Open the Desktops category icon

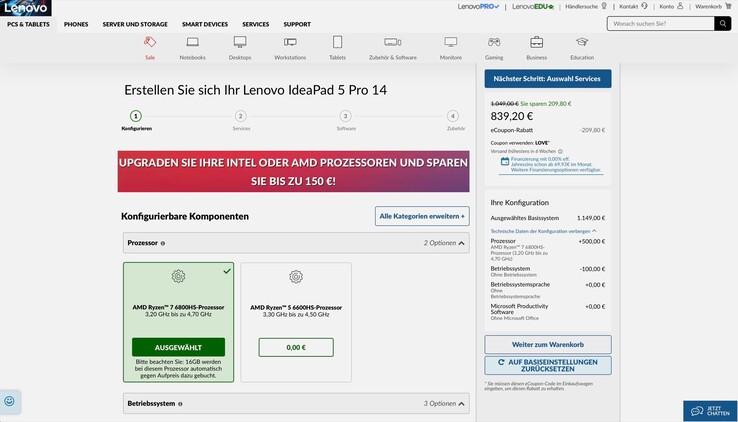coord(240,42)
